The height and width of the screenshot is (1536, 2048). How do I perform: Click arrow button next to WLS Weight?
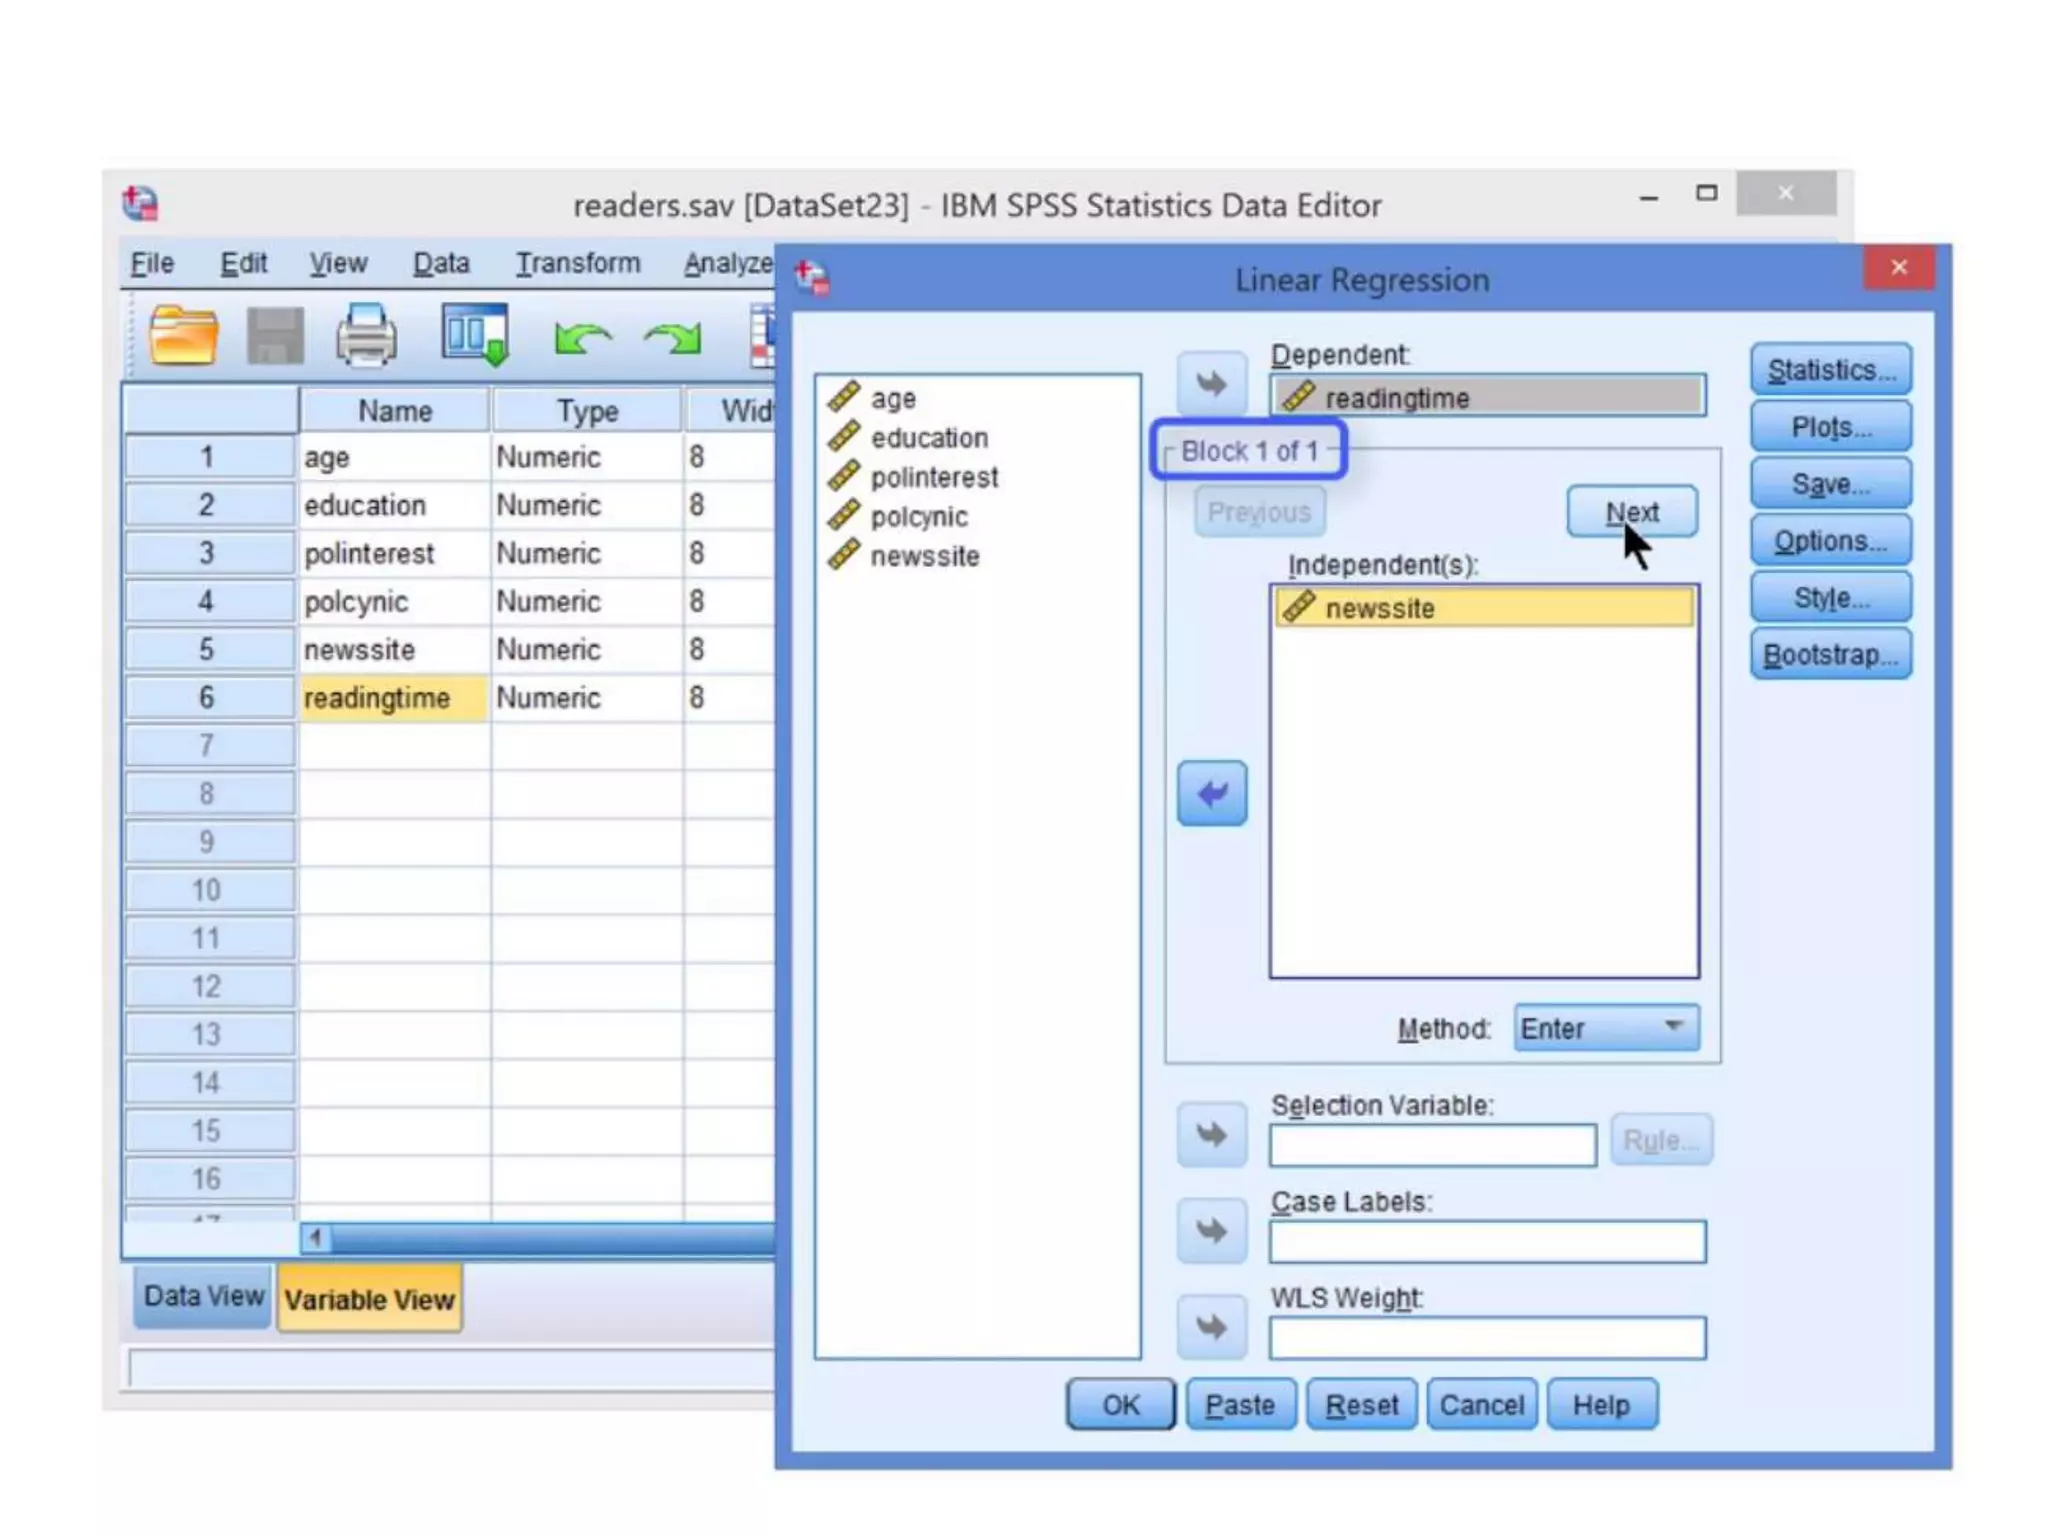point(1211,1328)
